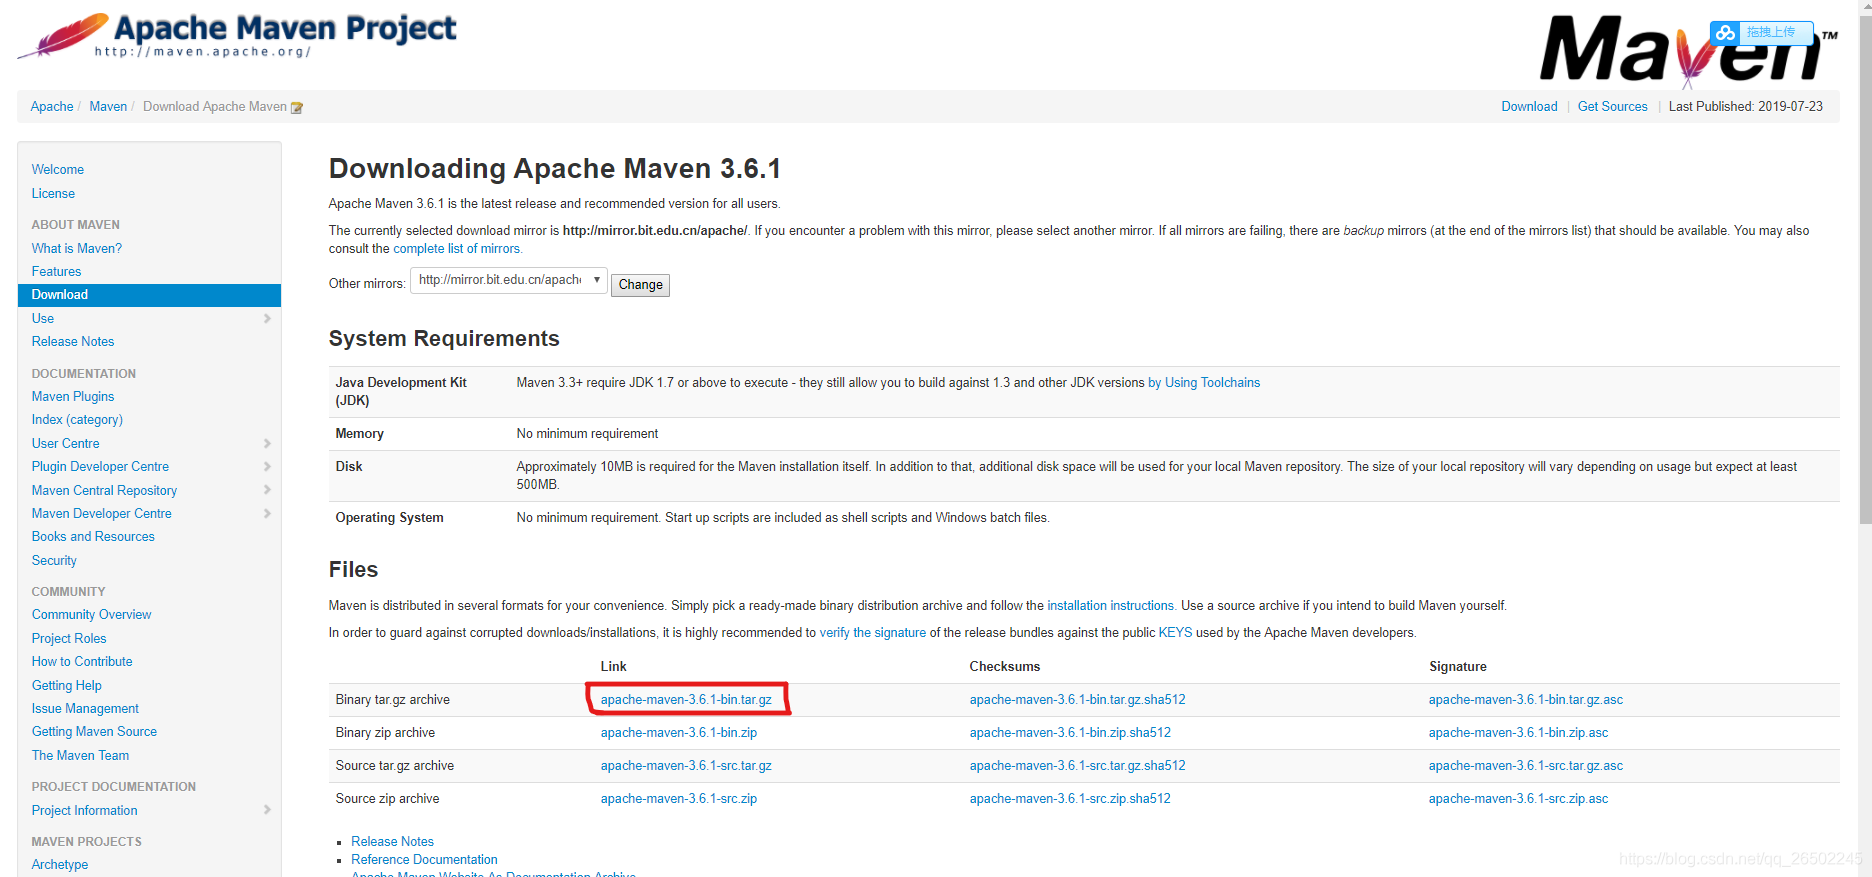Open bin.zip.sha512 checksum link
The image size is (1872, 877).
pos(1070,733)
